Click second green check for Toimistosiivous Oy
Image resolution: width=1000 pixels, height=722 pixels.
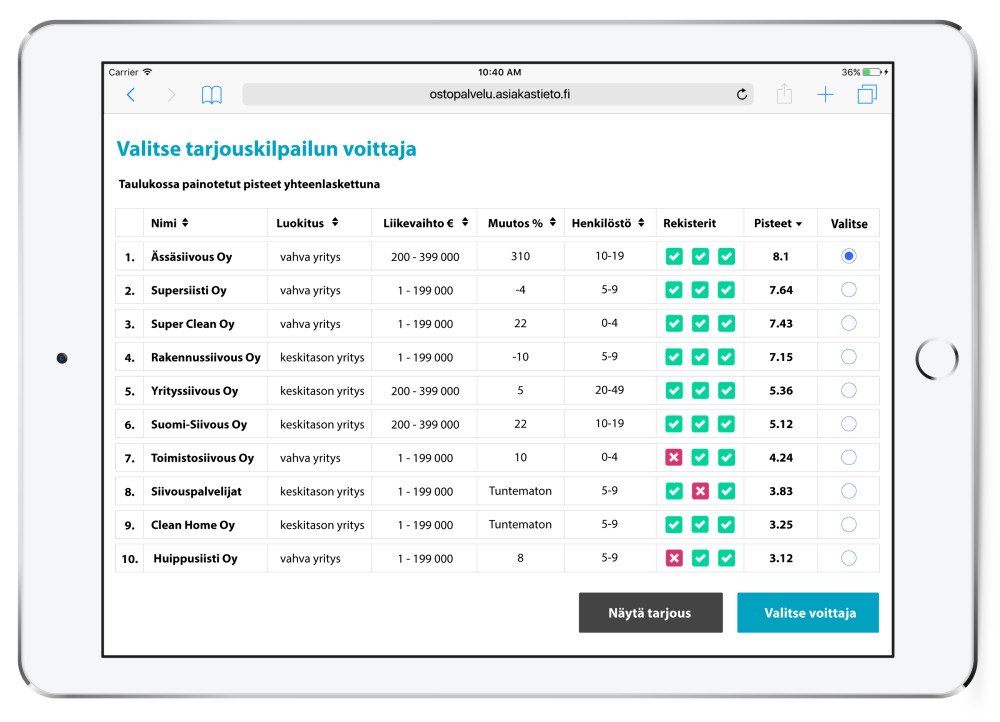click(x=700, y=457)
